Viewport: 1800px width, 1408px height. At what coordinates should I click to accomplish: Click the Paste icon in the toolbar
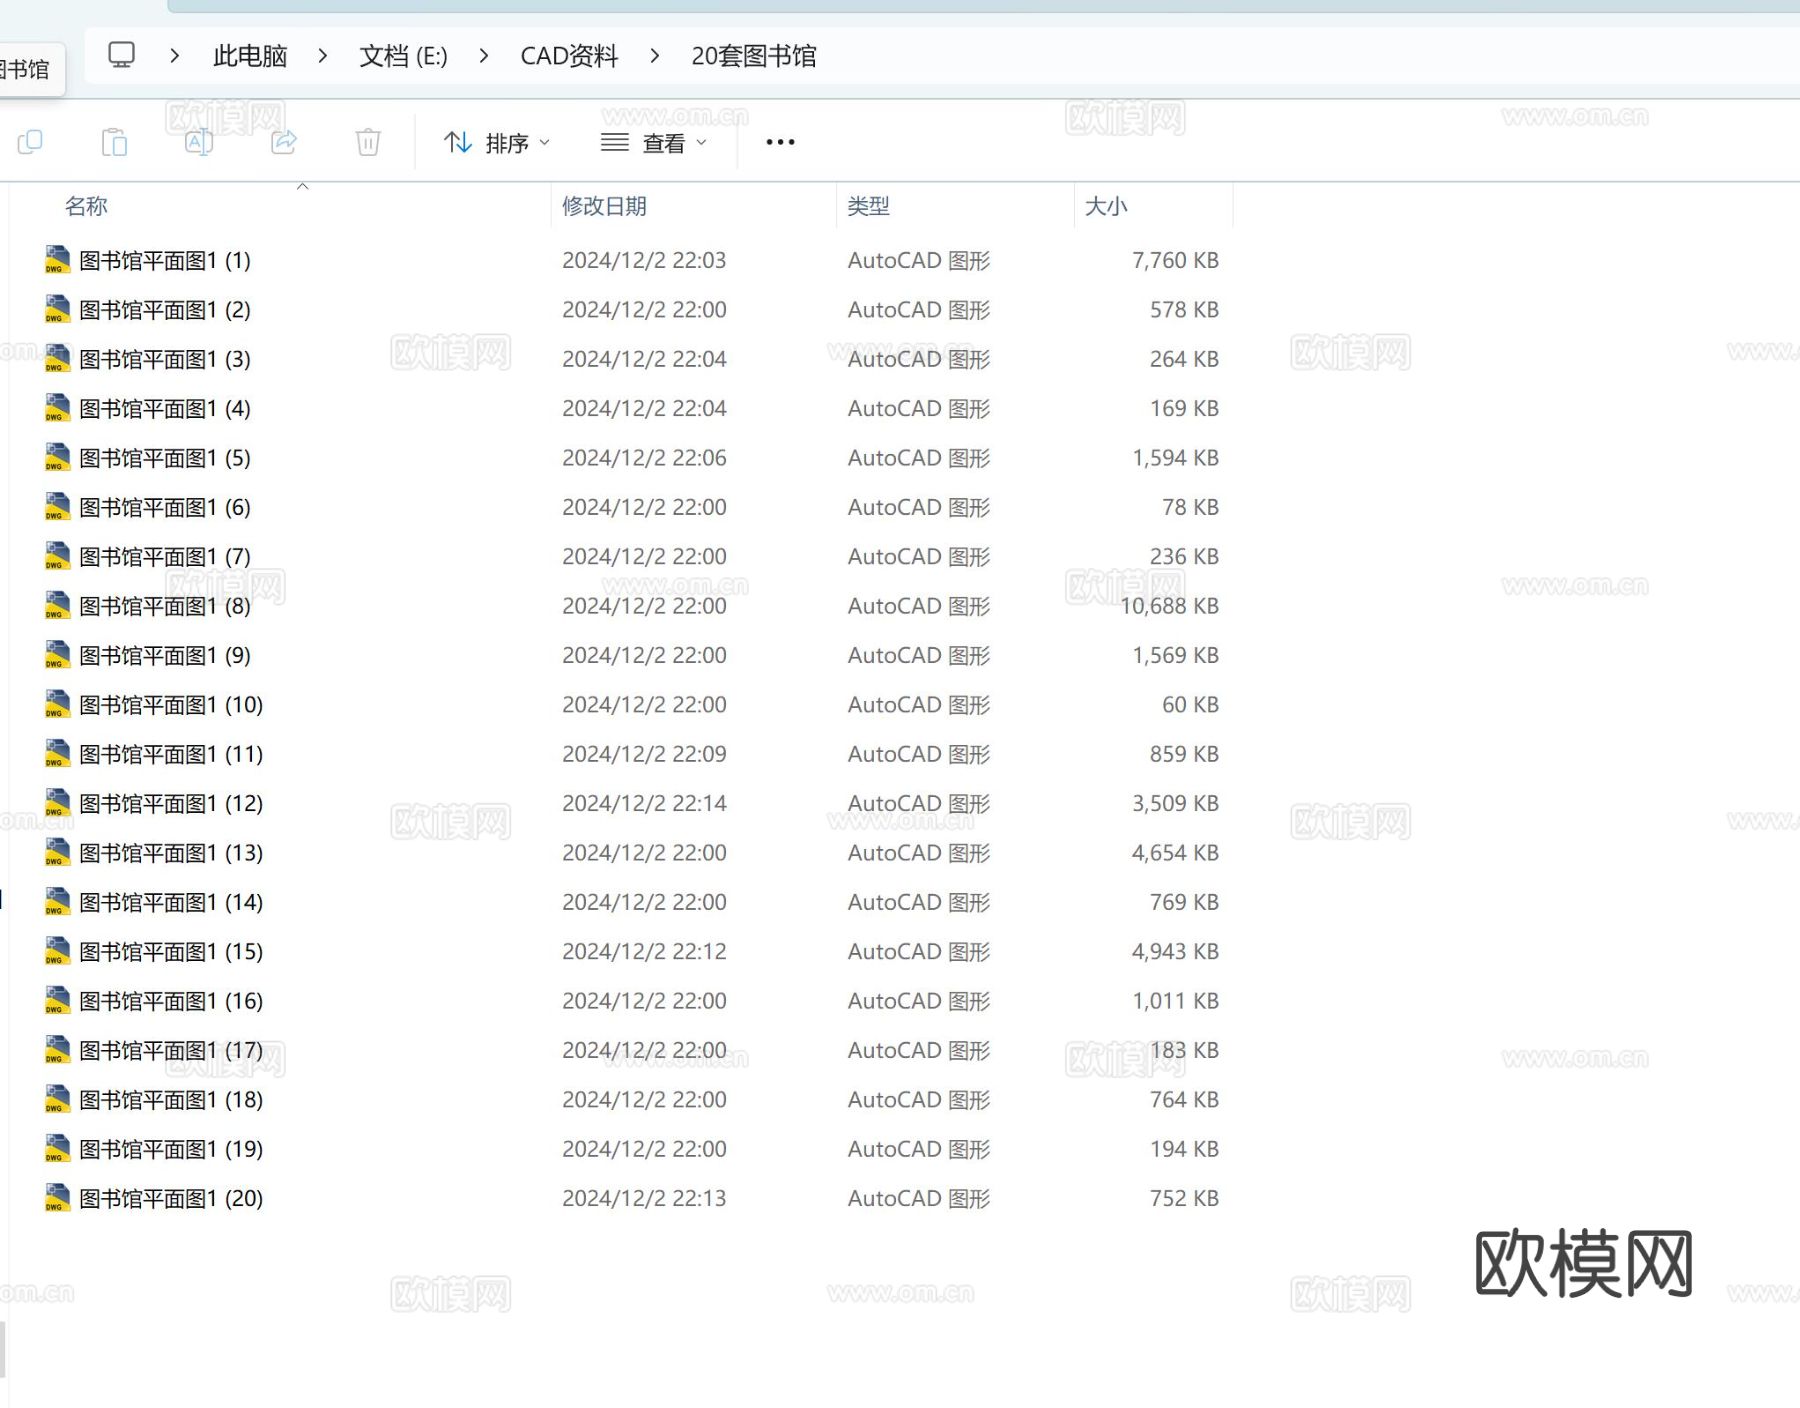[115, 142]
